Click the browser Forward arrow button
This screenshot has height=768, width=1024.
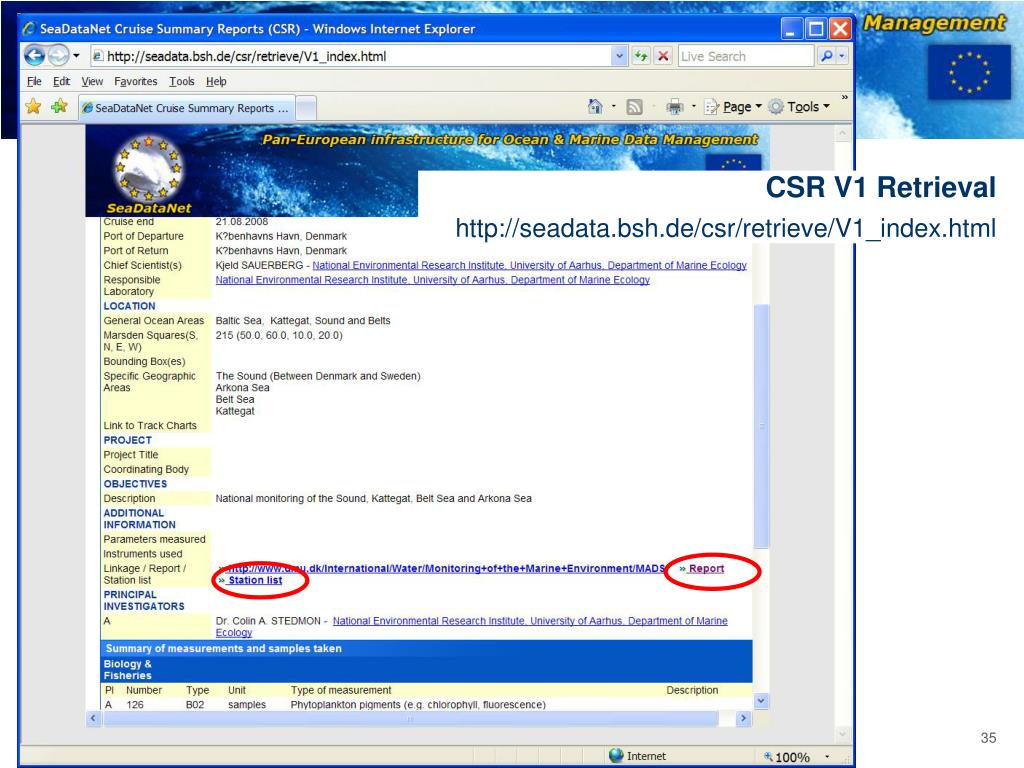pos(58,56)
